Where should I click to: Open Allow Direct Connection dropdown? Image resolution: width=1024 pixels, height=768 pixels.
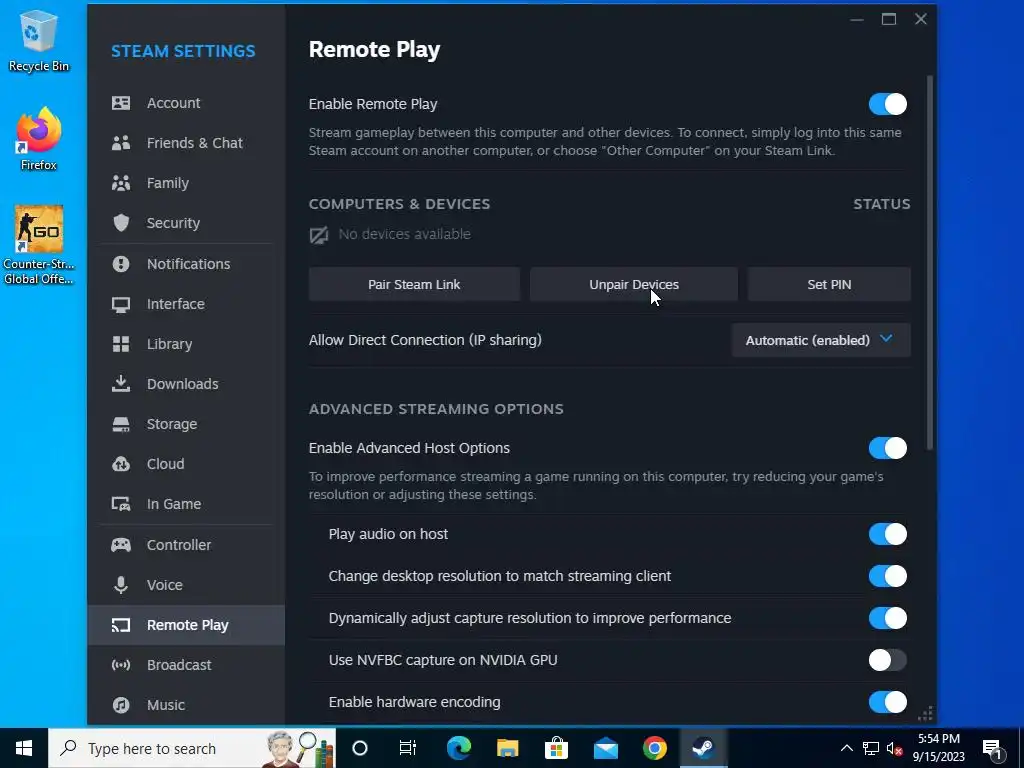pyautogui.click(x=821, y=340)
